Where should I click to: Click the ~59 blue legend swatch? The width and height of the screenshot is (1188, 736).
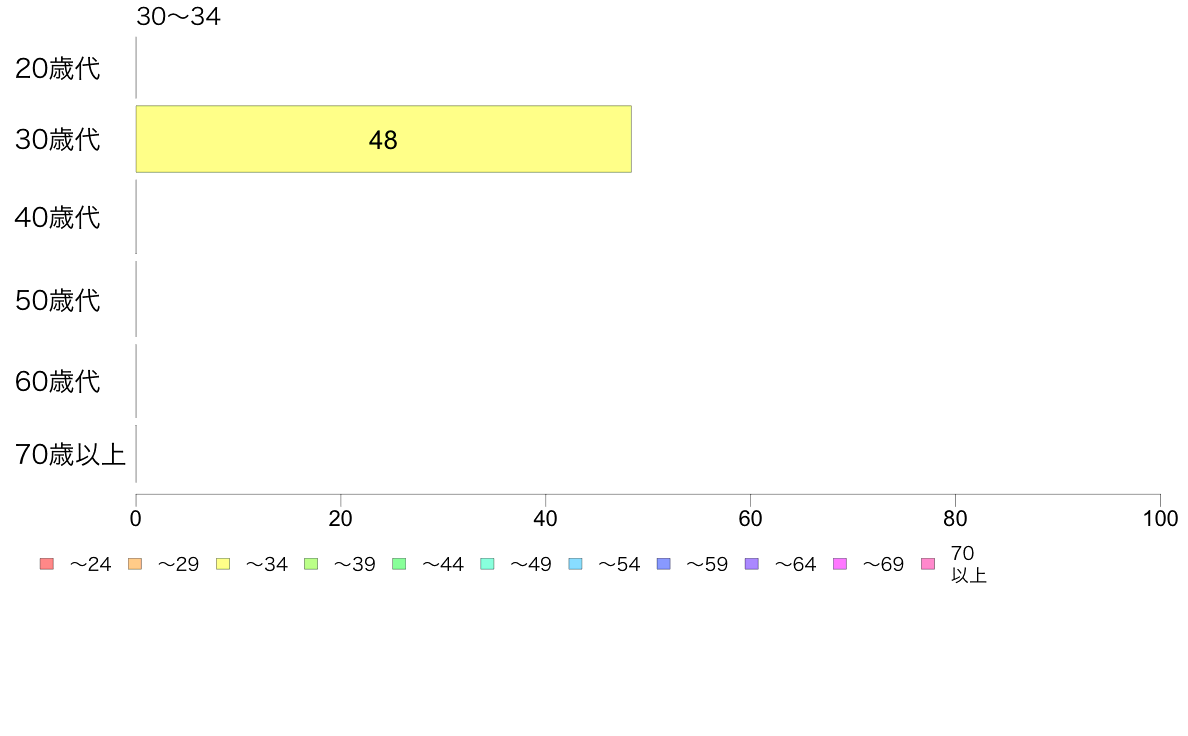(x=664, y=564)
